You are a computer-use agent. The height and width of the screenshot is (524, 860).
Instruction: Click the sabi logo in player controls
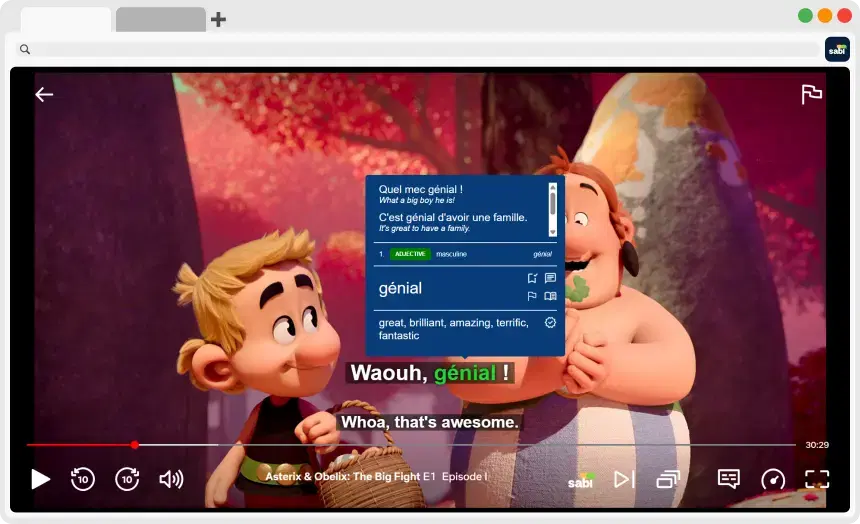tap(581, 481)
